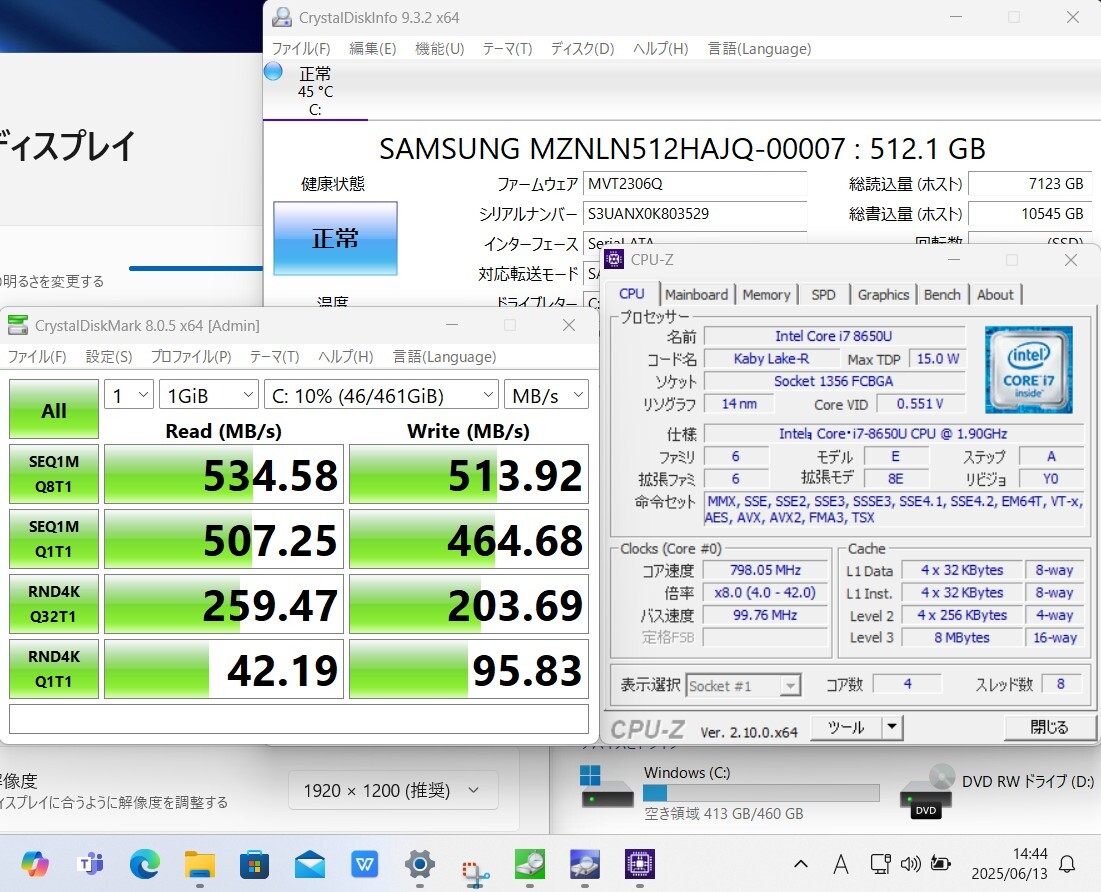Open the test count dropdown showing 1
Screen dimensions: 1101x892
129,396
